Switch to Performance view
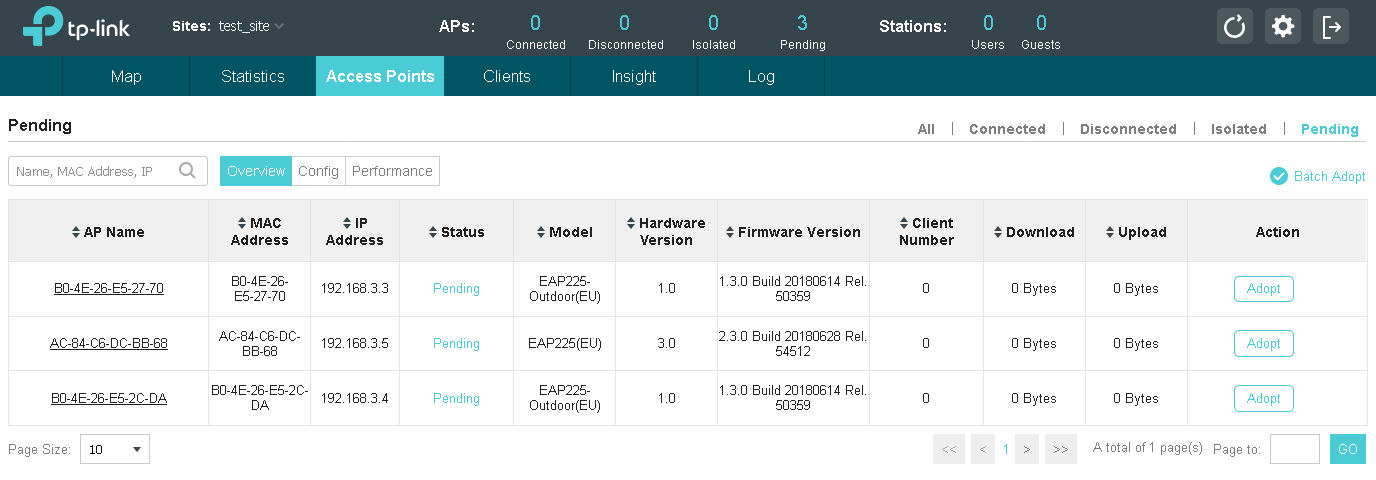Screen dimensions: 1376x480 392,171
